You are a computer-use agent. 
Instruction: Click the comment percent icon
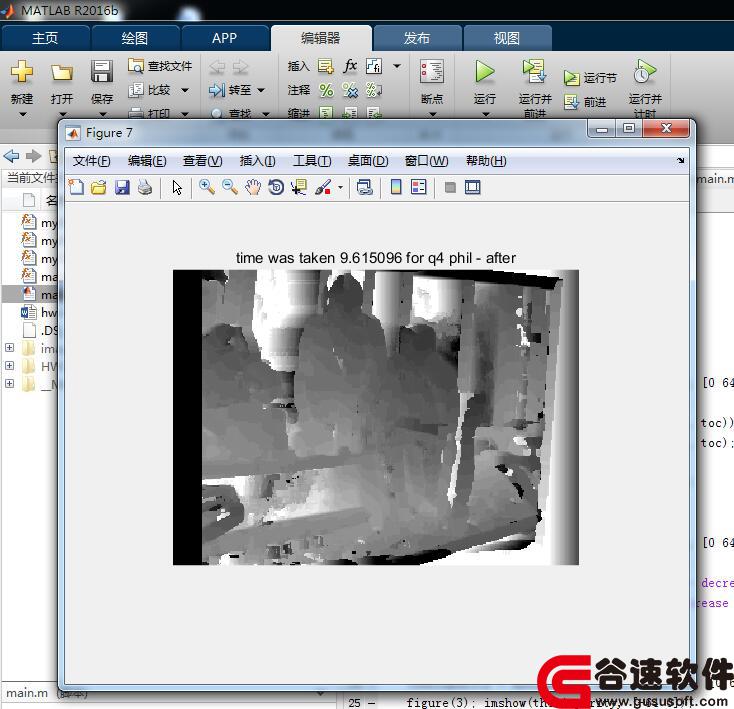coord(326,90)
